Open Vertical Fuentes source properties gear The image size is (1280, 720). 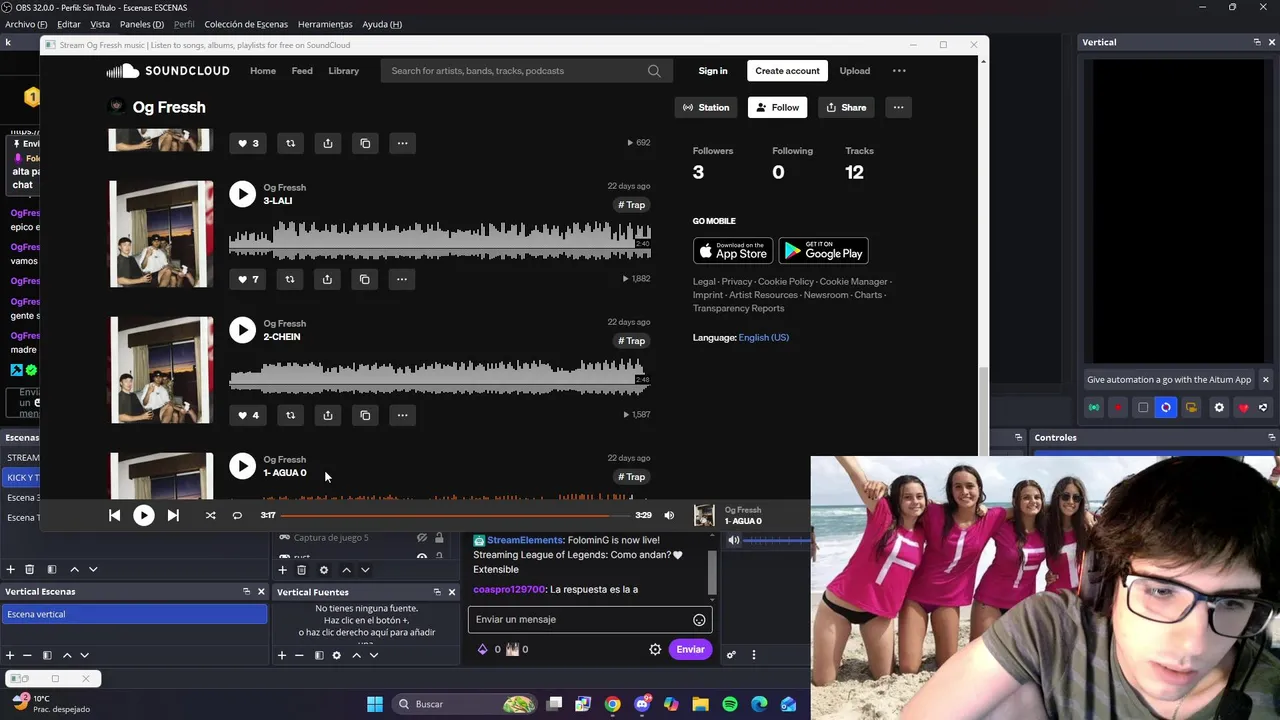pyautogui.click(x=336, y=655)
